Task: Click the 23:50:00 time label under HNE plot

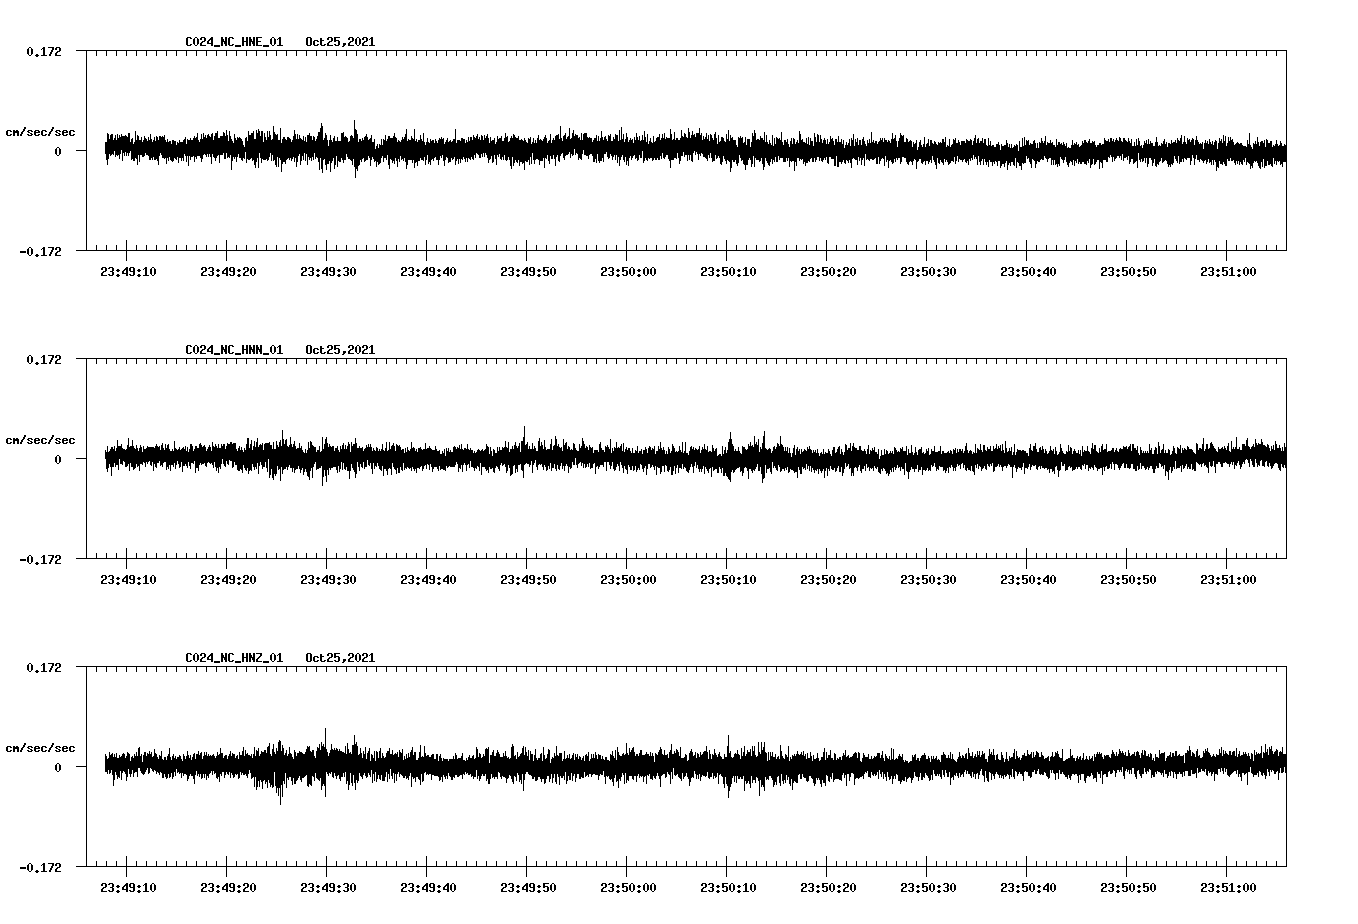Action: point(627,271)
